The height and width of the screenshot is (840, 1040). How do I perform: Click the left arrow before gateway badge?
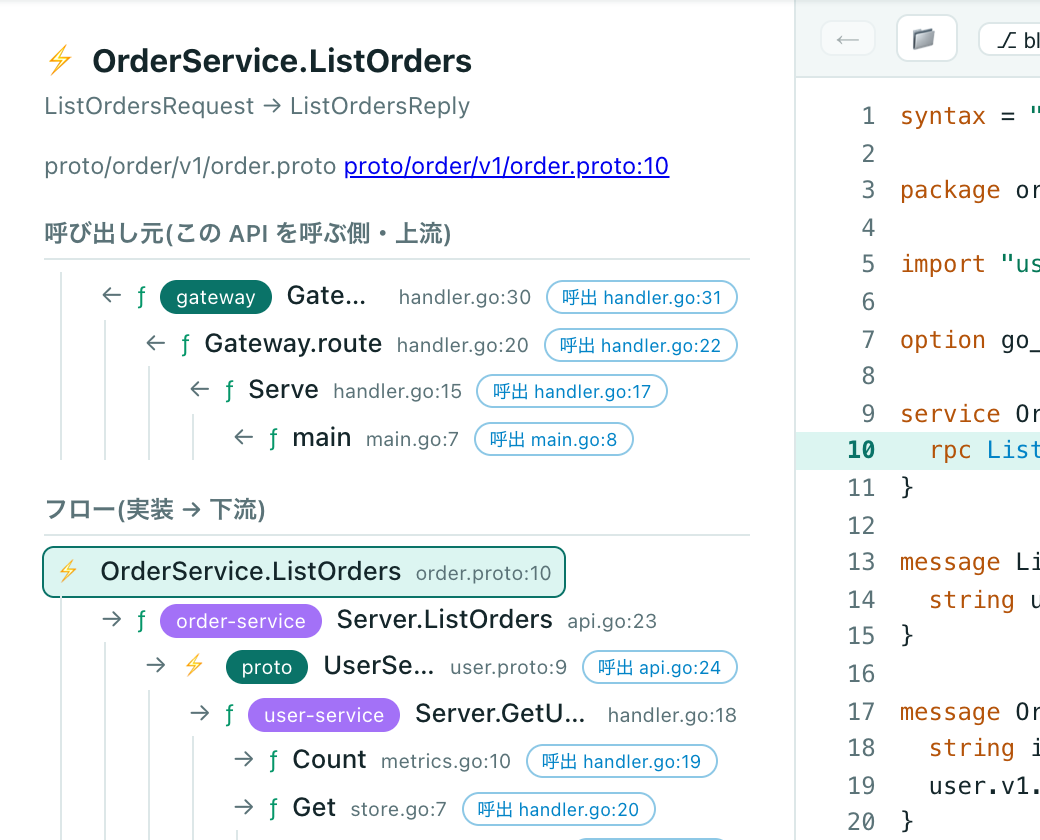pos(111,295)
